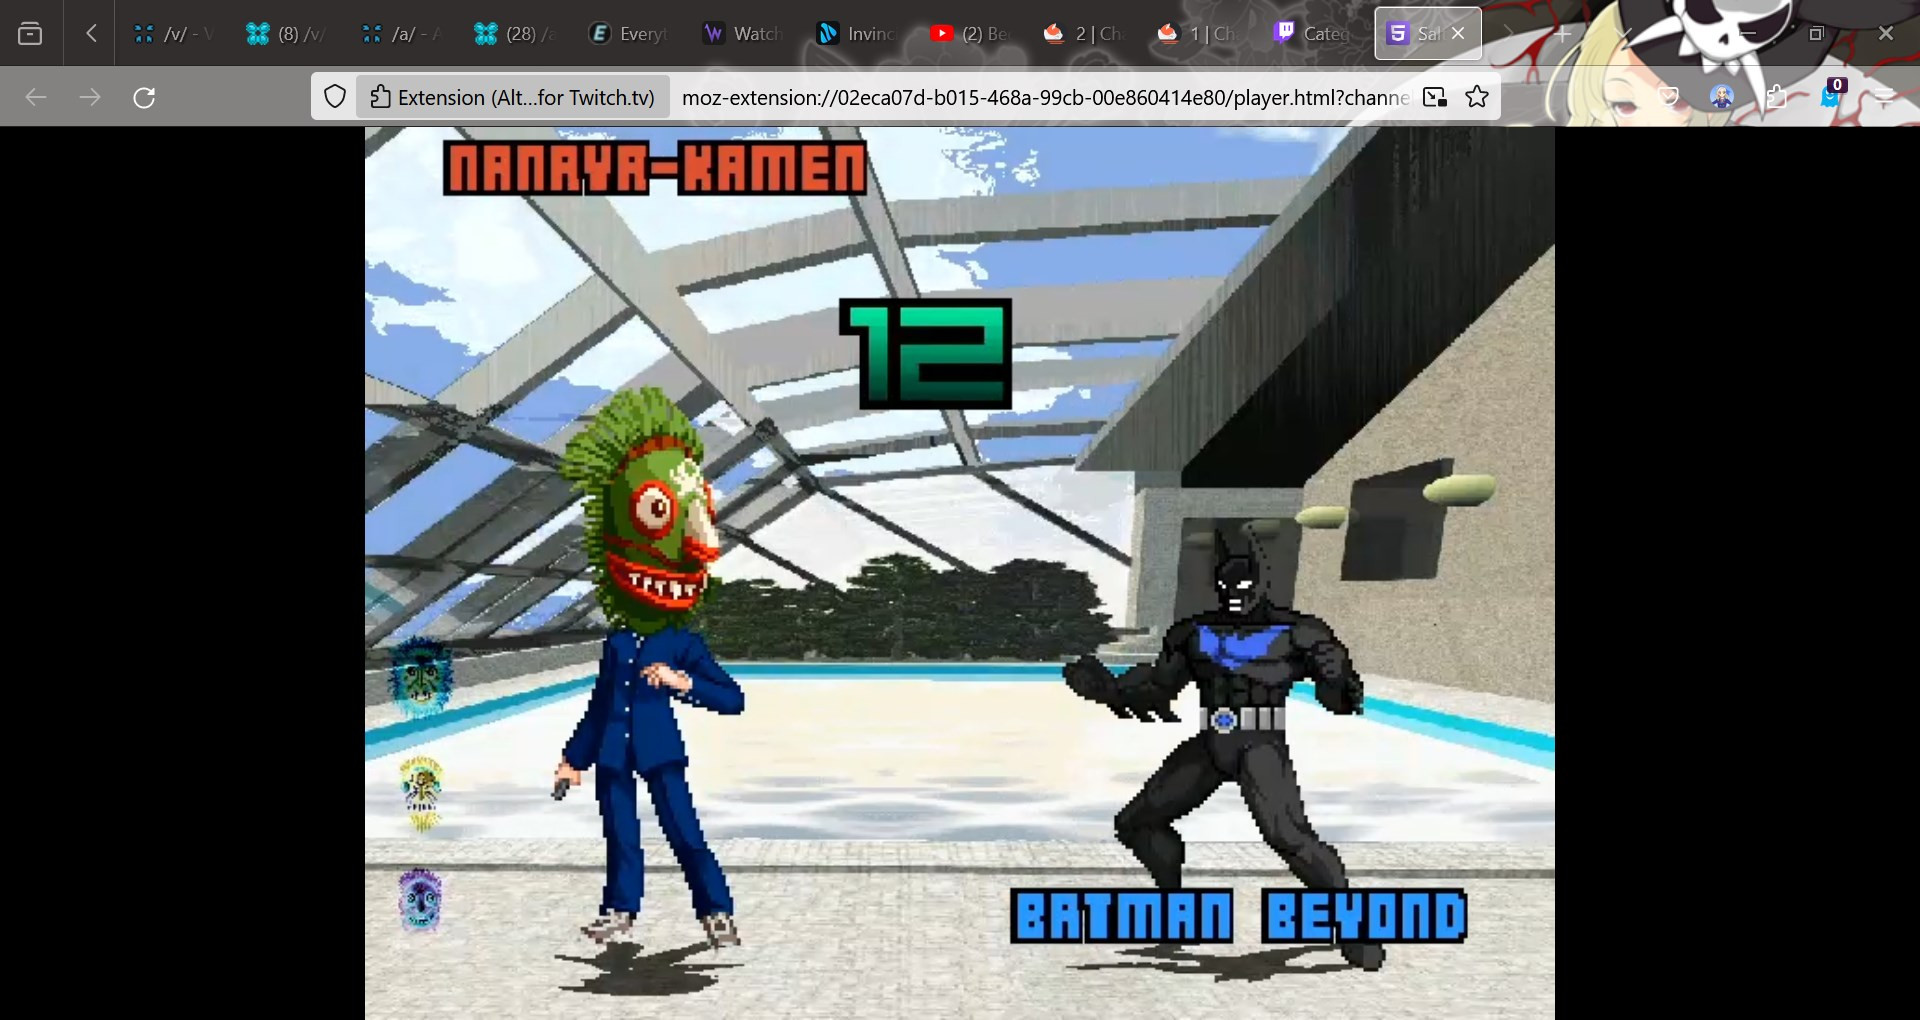The width and height of the screenshot is (1920, 1020).
Task: Click the extension icon with 0 badge
Action: pyautogui.click(x=1831, y=94)
